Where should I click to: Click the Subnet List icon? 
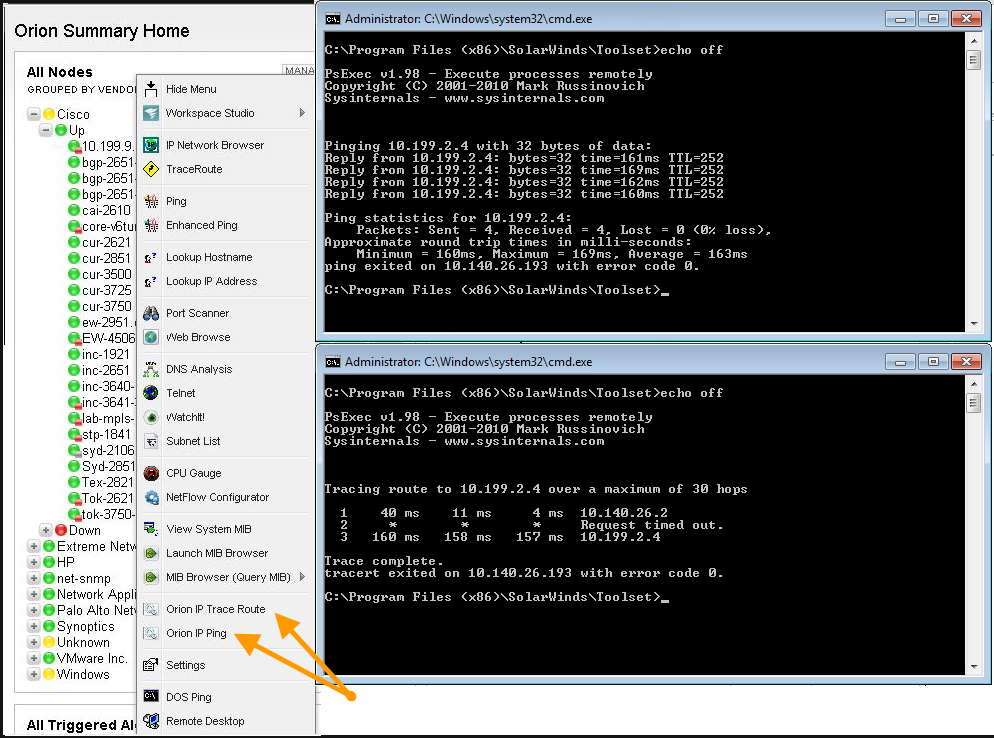[x=151, y=441]
